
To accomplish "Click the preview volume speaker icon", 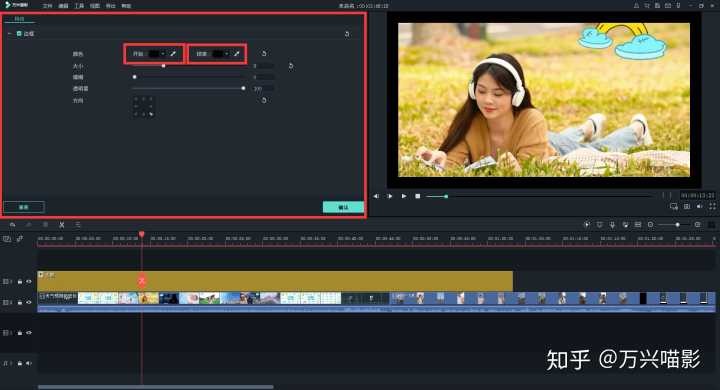I will pos(699,207).
